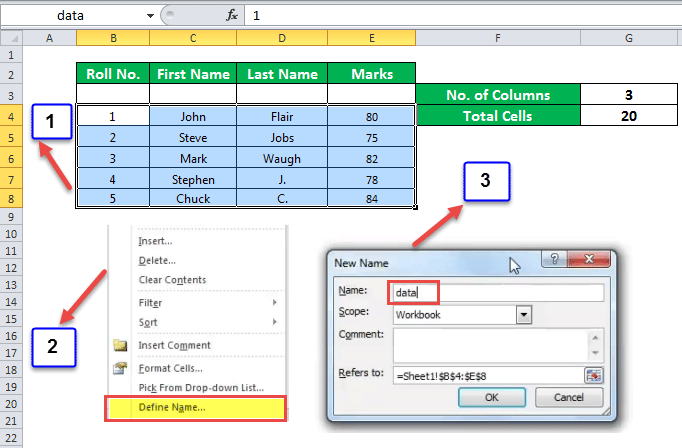Click the range selector icon in Refers to
The height and width of the screenshot is (448, 682).
594,376
